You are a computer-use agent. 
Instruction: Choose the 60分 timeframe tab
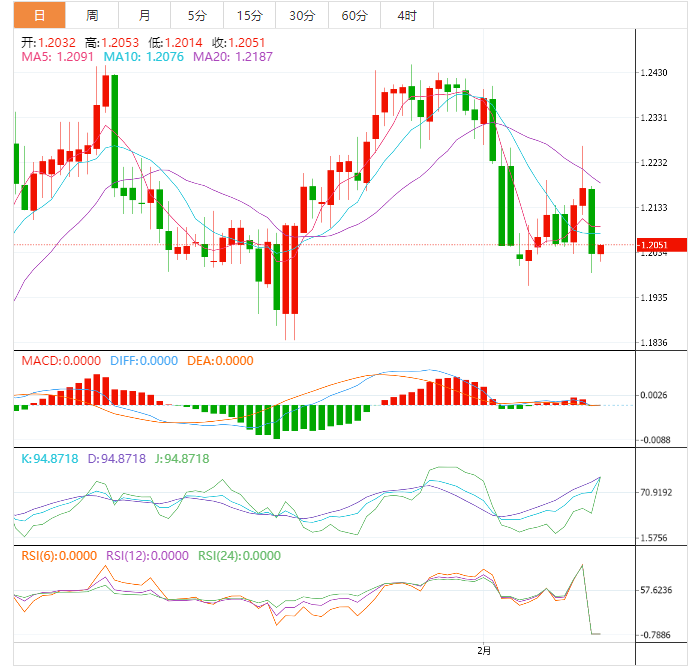pyautogui.click(x=354, y=15)
